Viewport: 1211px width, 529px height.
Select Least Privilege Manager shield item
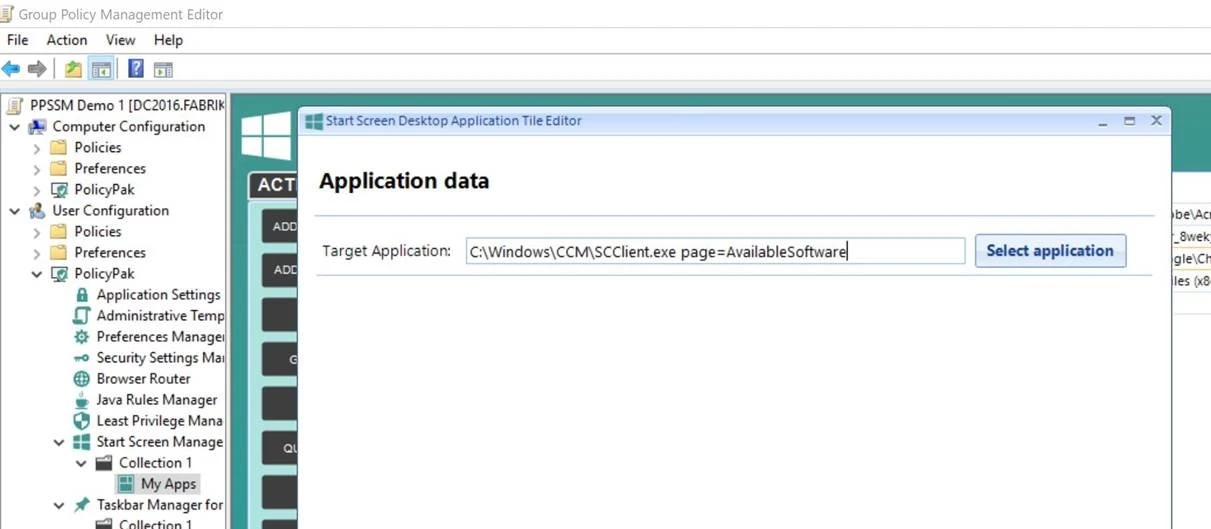click(159, 421)
